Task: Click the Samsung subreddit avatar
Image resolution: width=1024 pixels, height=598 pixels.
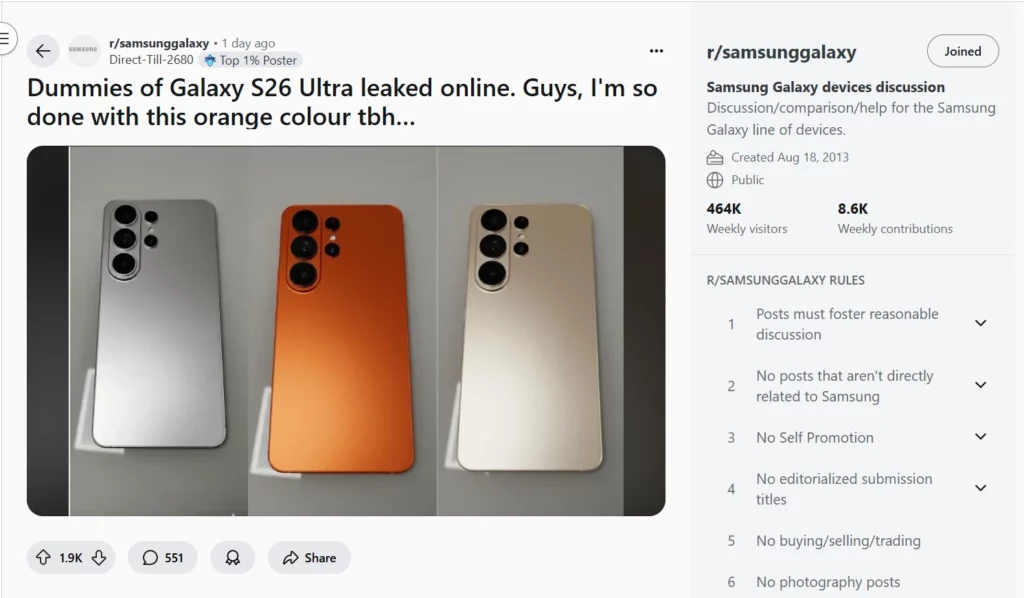Action: pos(83,50)
